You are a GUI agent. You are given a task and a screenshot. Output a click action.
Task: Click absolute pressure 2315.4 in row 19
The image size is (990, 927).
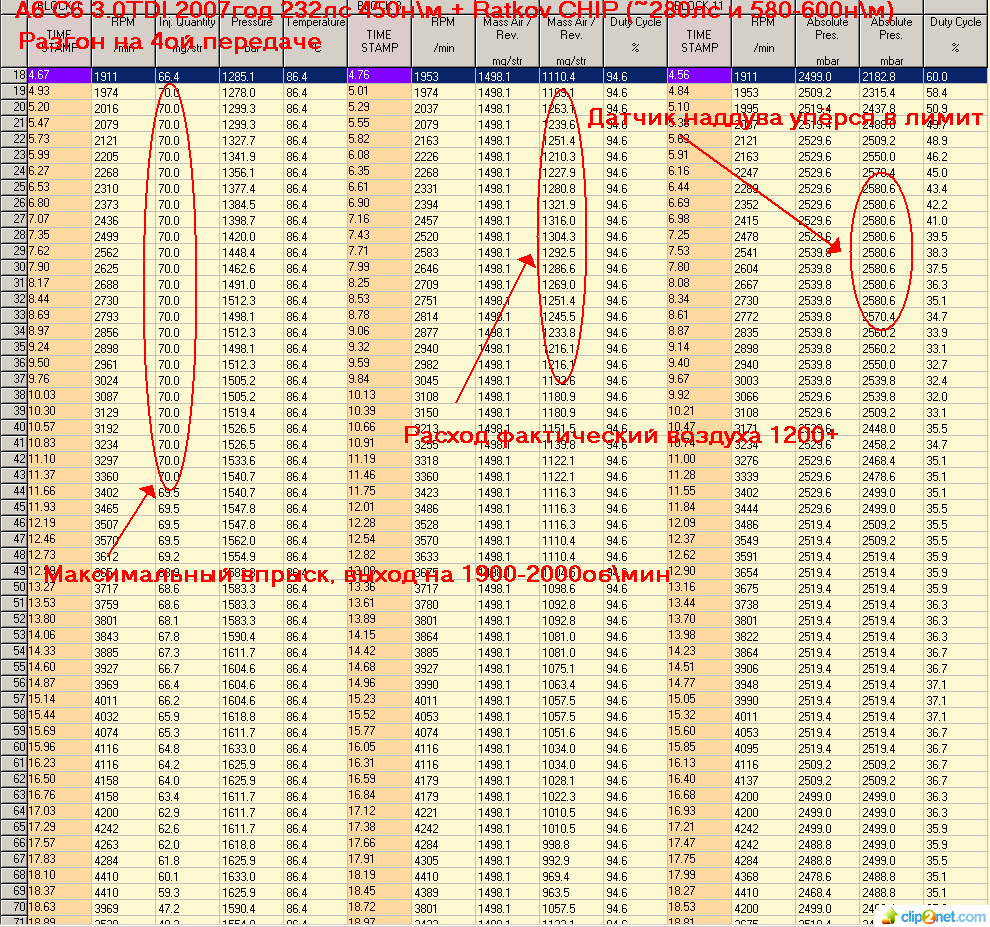pos(891,92)
